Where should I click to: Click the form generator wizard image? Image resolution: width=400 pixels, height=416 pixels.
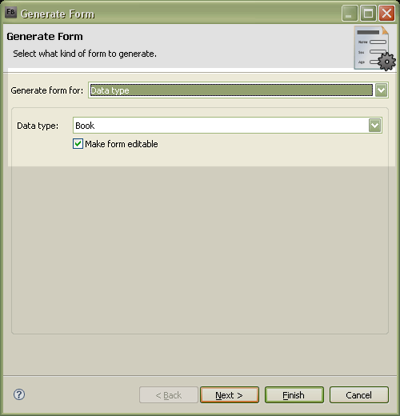click(374, 48)
